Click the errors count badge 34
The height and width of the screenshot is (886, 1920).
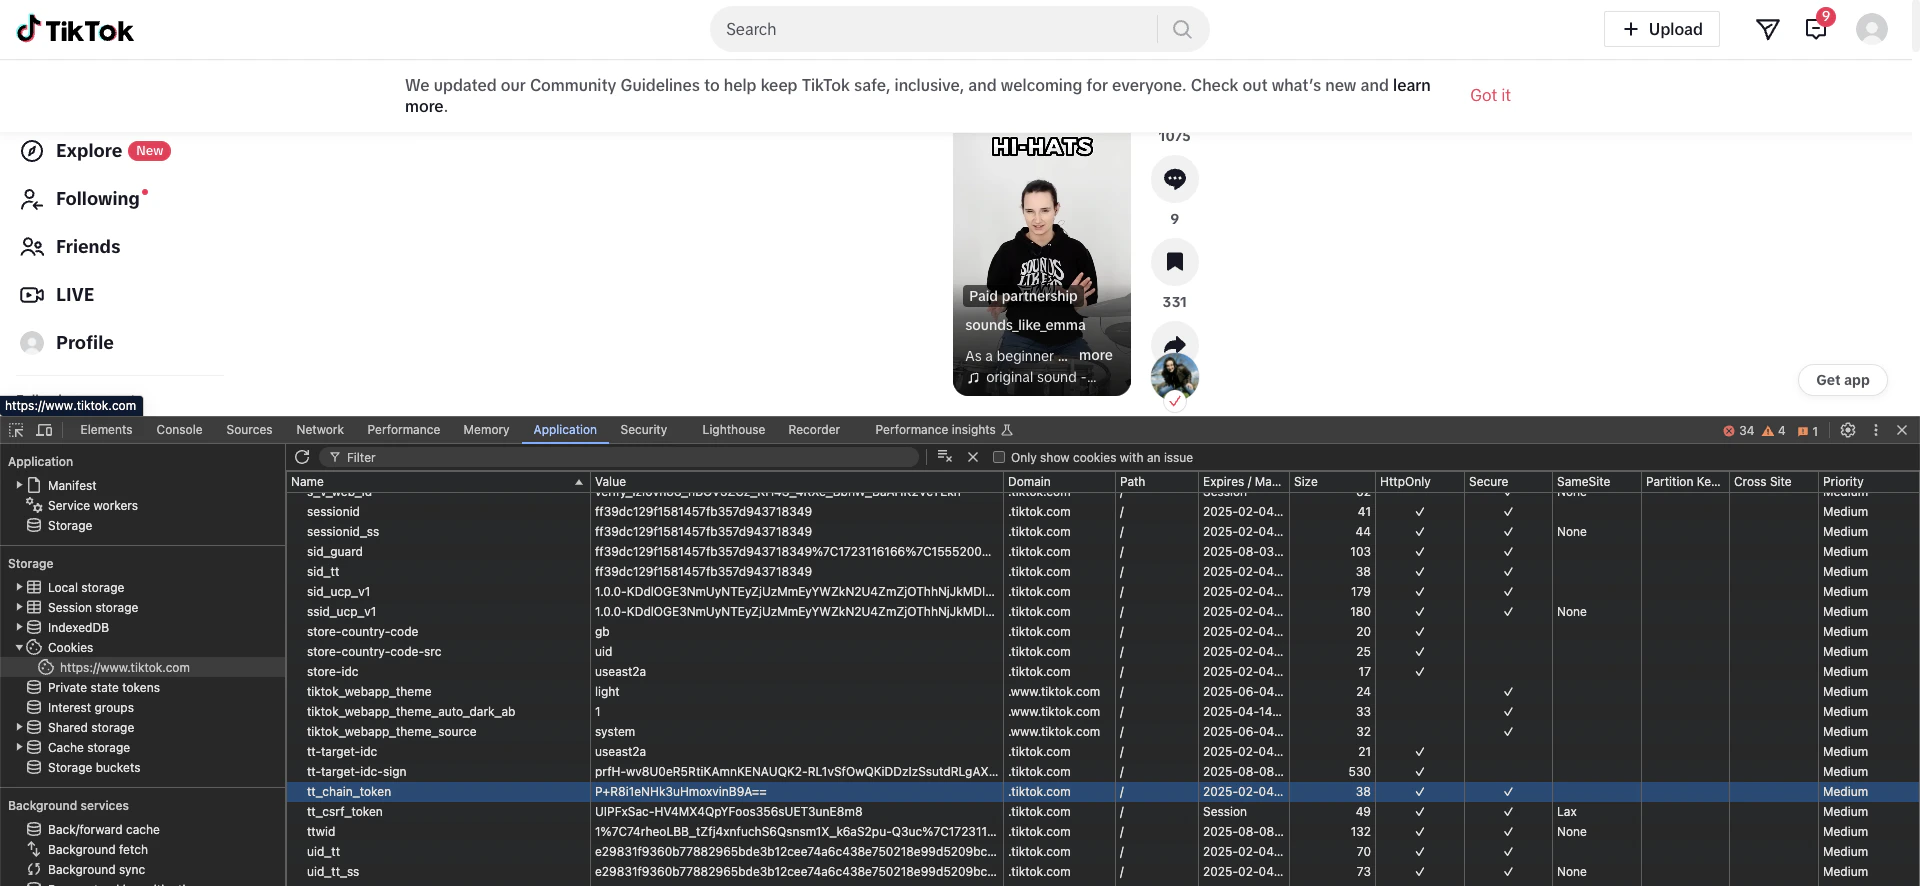(x=1738, y=431)
